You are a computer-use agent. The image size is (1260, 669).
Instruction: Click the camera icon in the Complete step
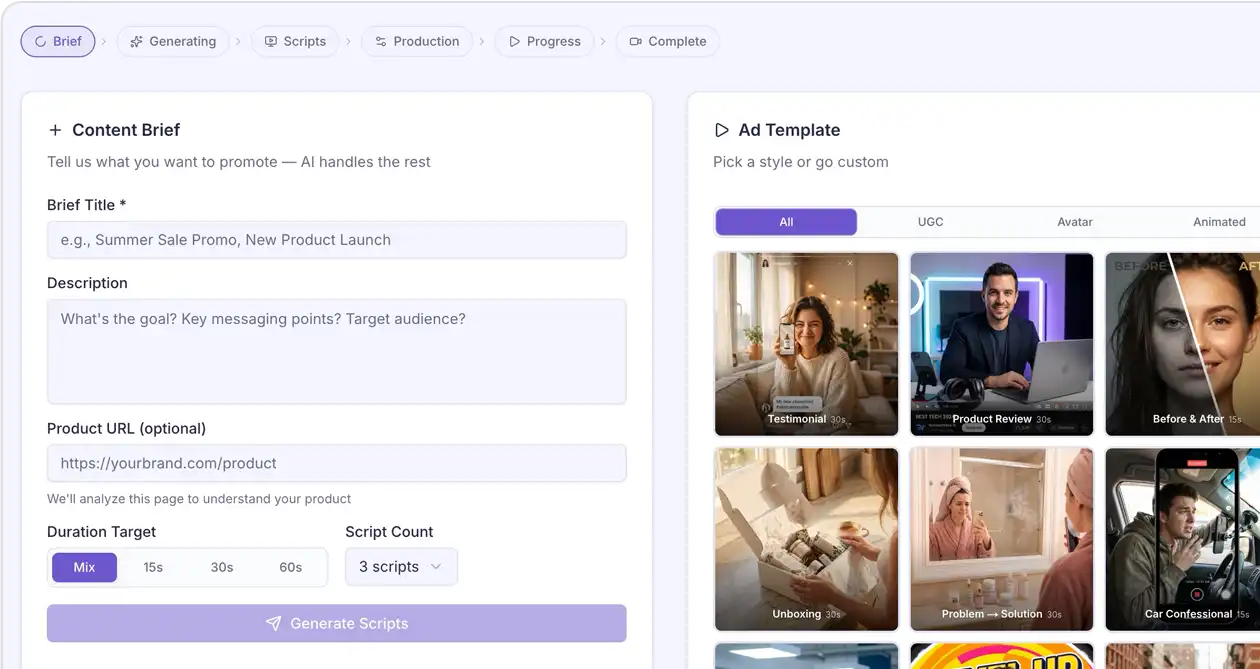coord(636,42)
